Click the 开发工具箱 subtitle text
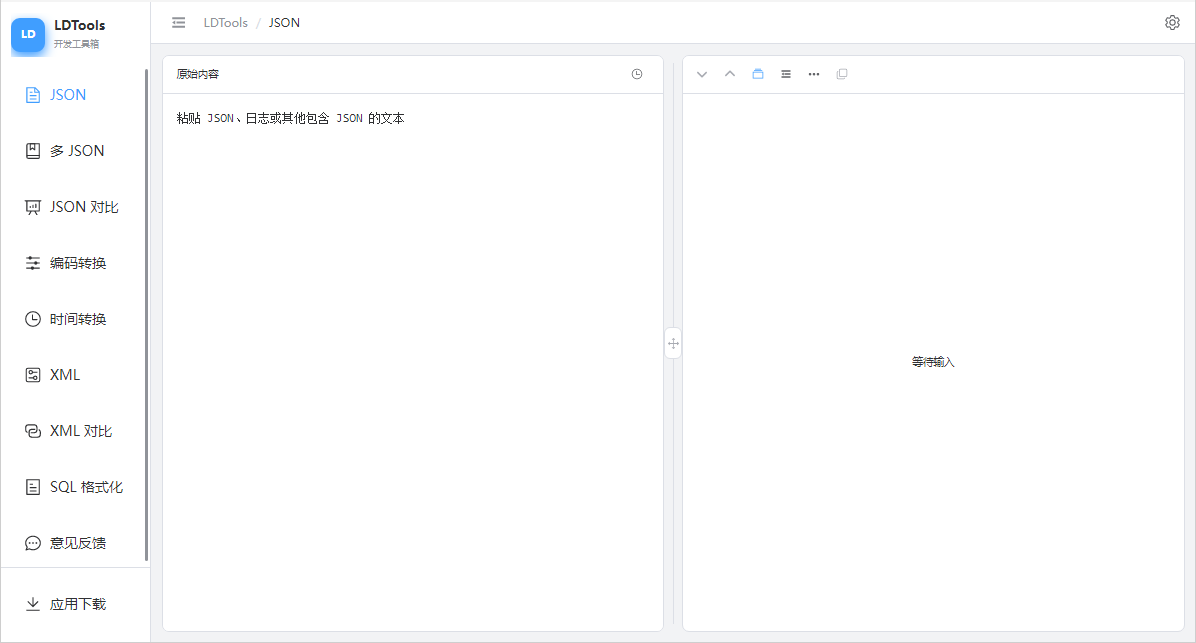Image resolution: width=1196 pixels, height=643 pixels. [x=76, y=43]
